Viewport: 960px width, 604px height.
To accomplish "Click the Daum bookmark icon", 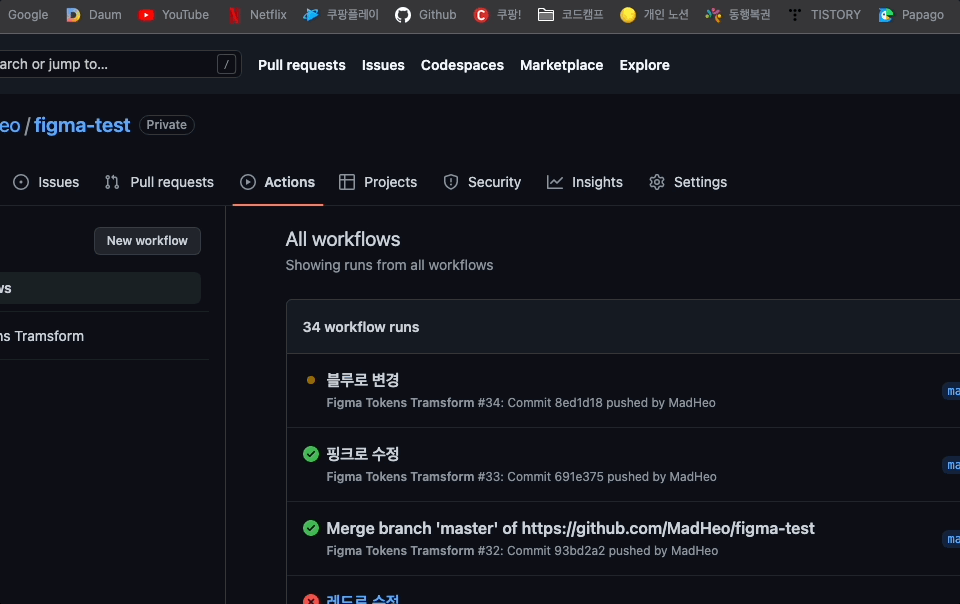I will coord(73,15).
